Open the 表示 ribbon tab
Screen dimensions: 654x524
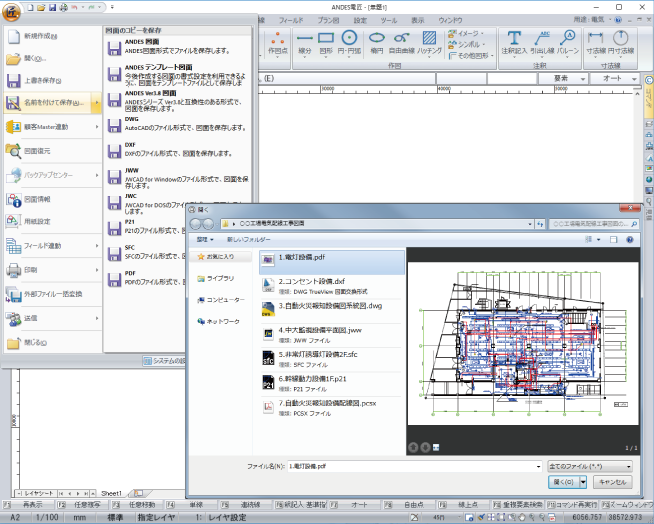point(418,20)
